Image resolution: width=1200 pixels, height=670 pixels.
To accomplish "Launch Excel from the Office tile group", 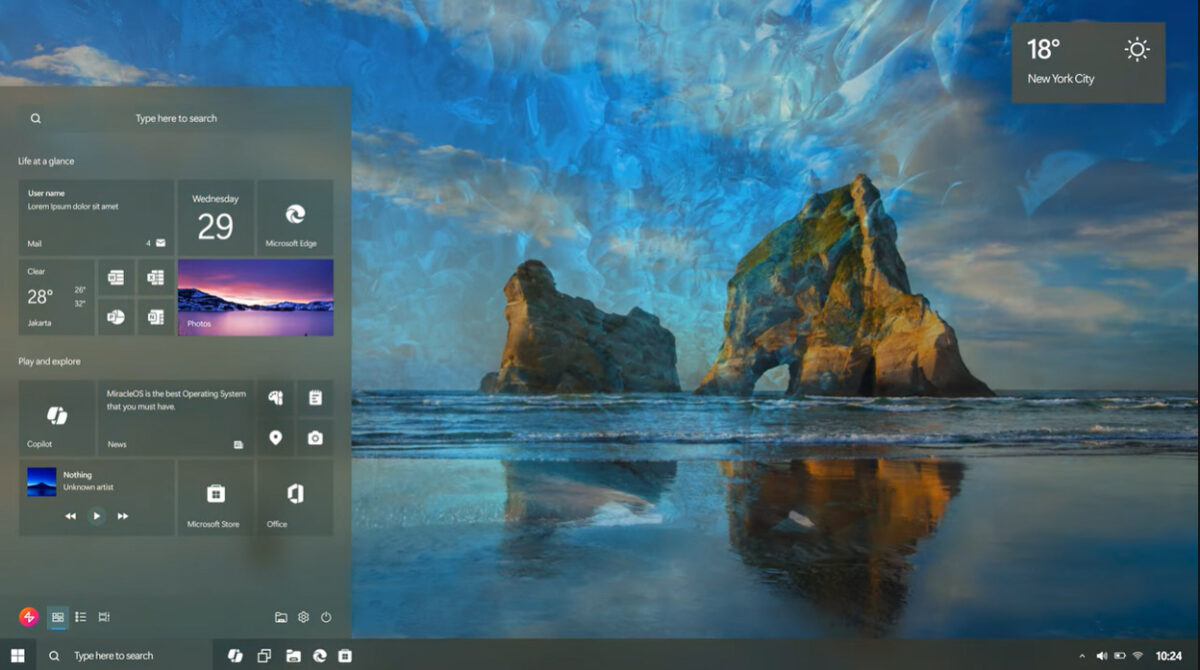I will pyautogui.click(x=156, y=275).
